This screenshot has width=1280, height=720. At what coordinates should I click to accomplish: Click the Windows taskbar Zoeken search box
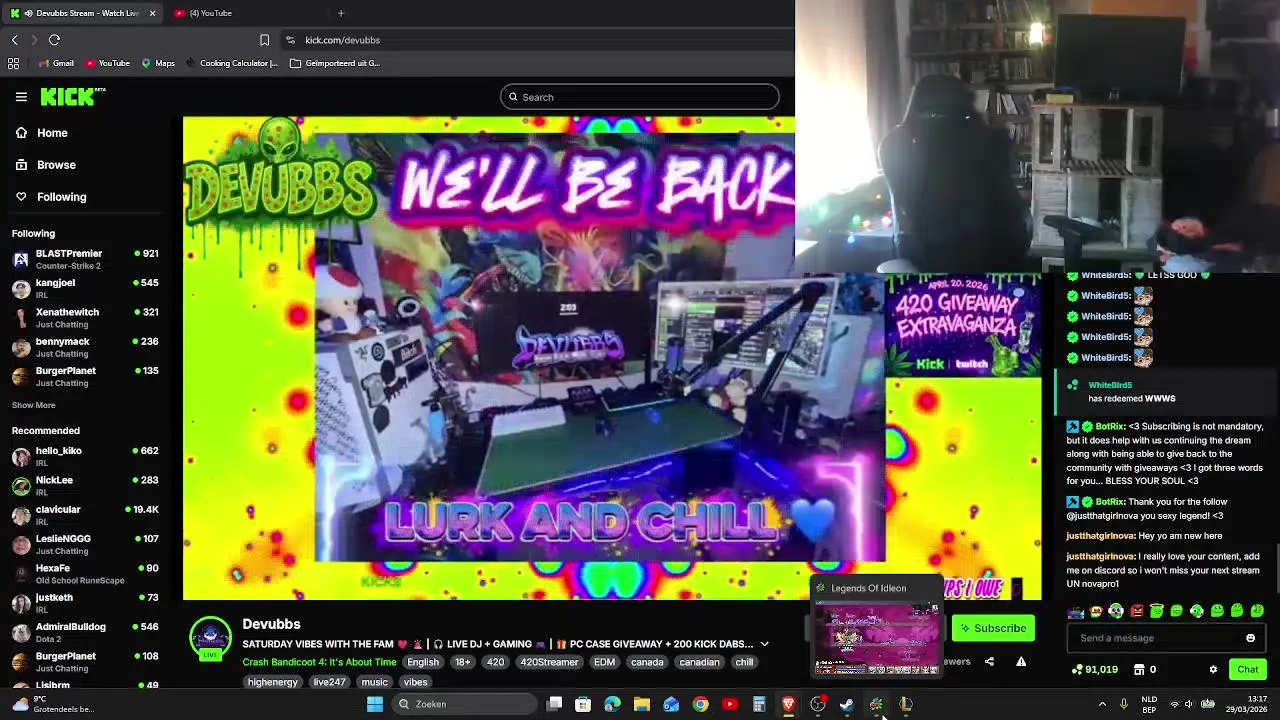point(465,704)
